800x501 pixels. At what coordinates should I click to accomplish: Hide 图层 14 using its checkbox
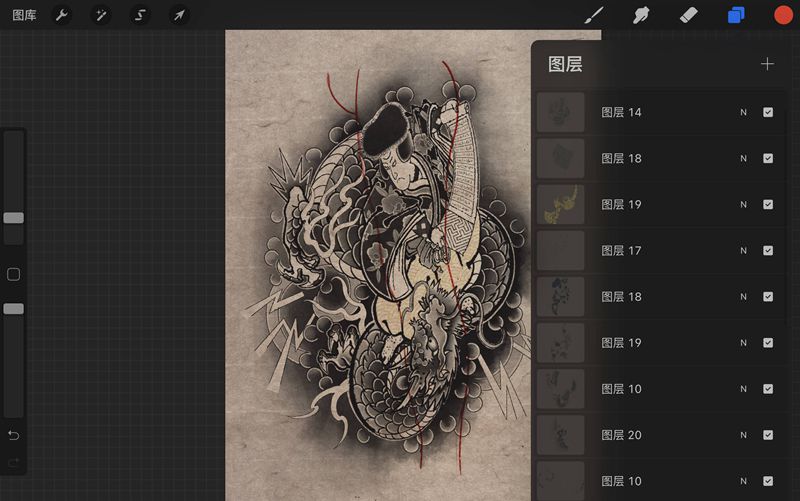[x=768, y=113]
